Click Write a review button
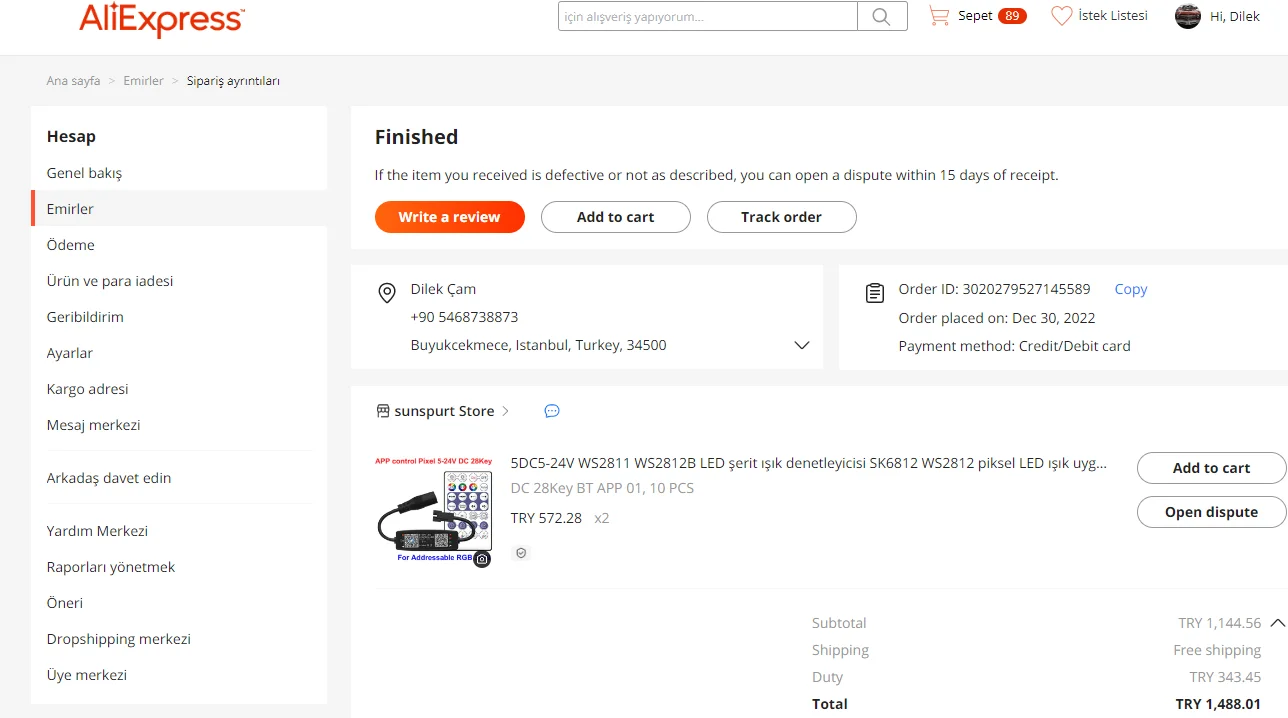 (x=449, y=217)
